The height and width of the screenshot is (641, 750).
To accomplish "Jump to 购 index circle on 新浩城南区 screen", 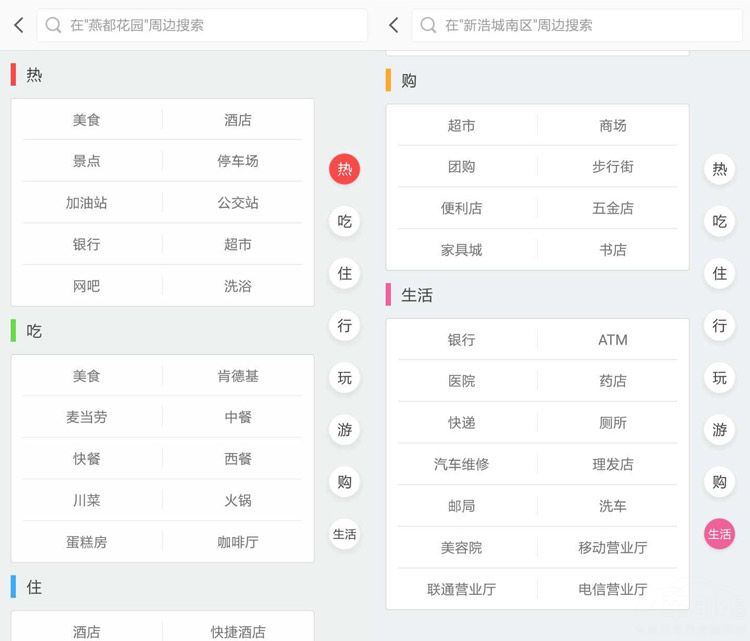I will pos(719,482).
